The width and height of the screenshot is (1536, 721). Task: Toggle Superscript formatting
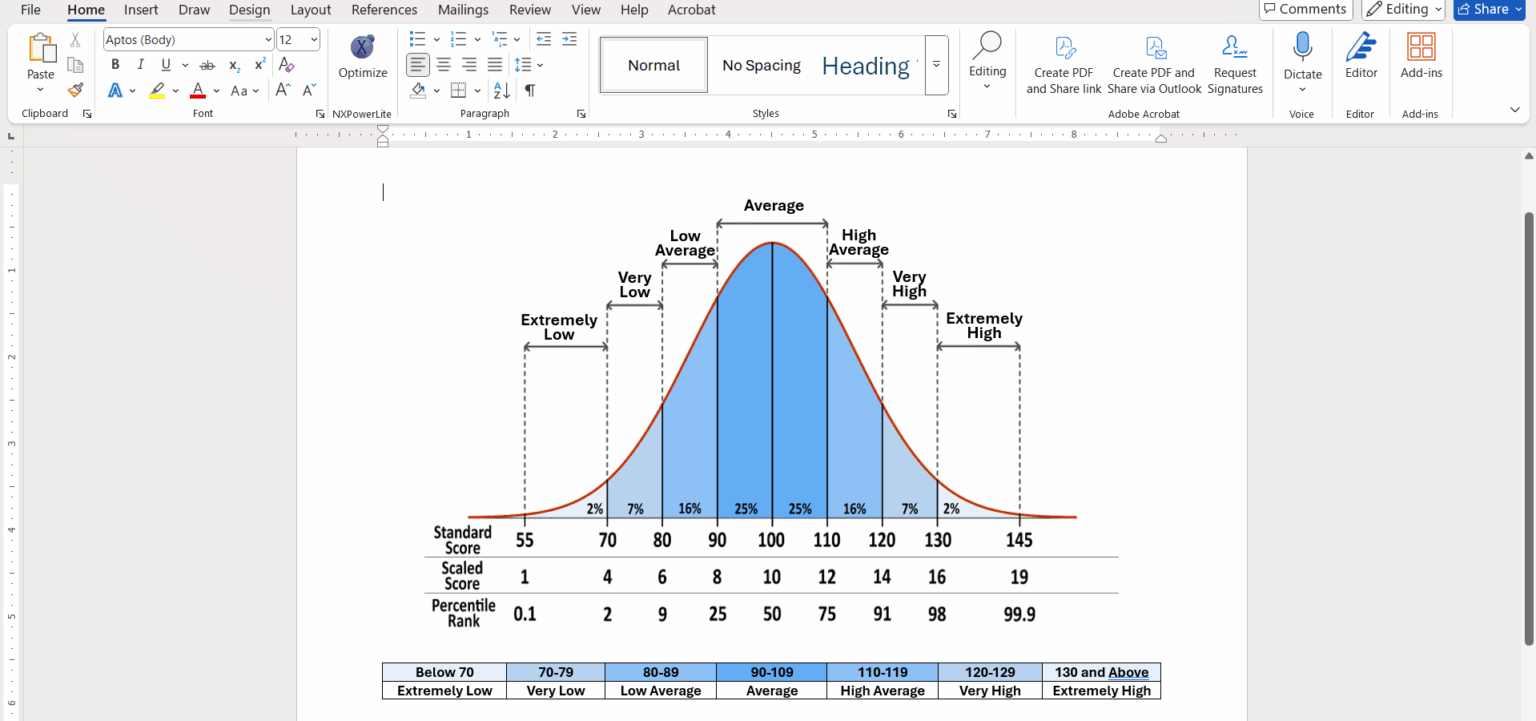pyautogui.click(x=258, y=62)
